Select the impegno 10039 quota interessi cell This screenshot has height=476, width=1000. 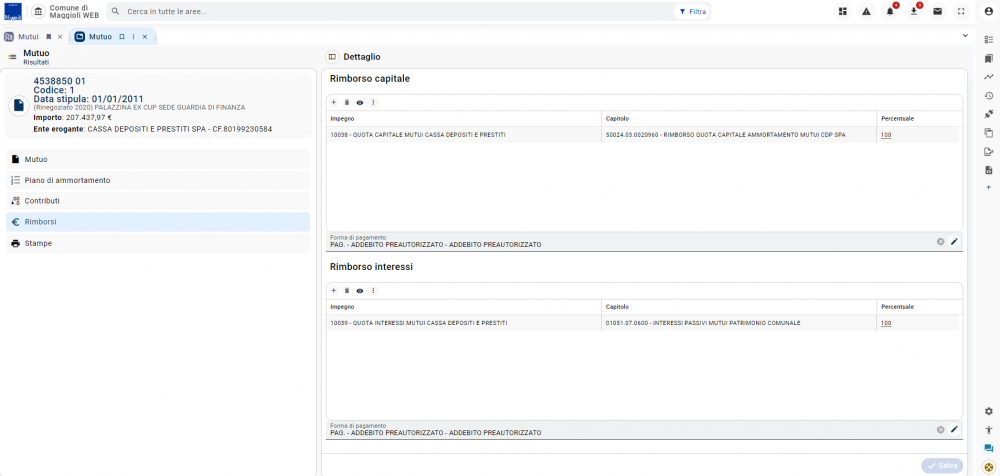(x=464, y=323)
